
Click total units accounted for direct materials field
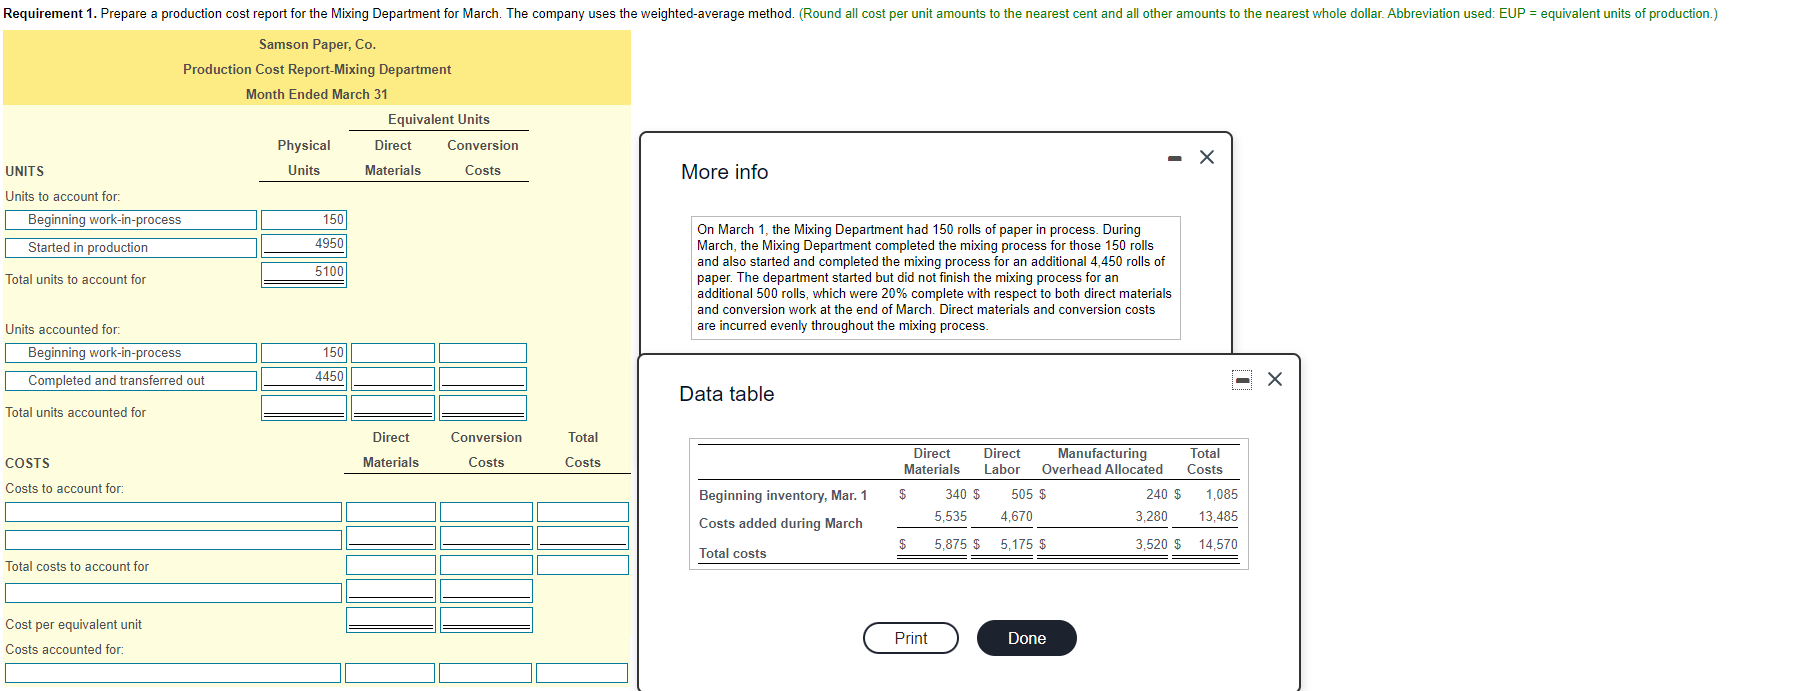(x=393, y=408)
